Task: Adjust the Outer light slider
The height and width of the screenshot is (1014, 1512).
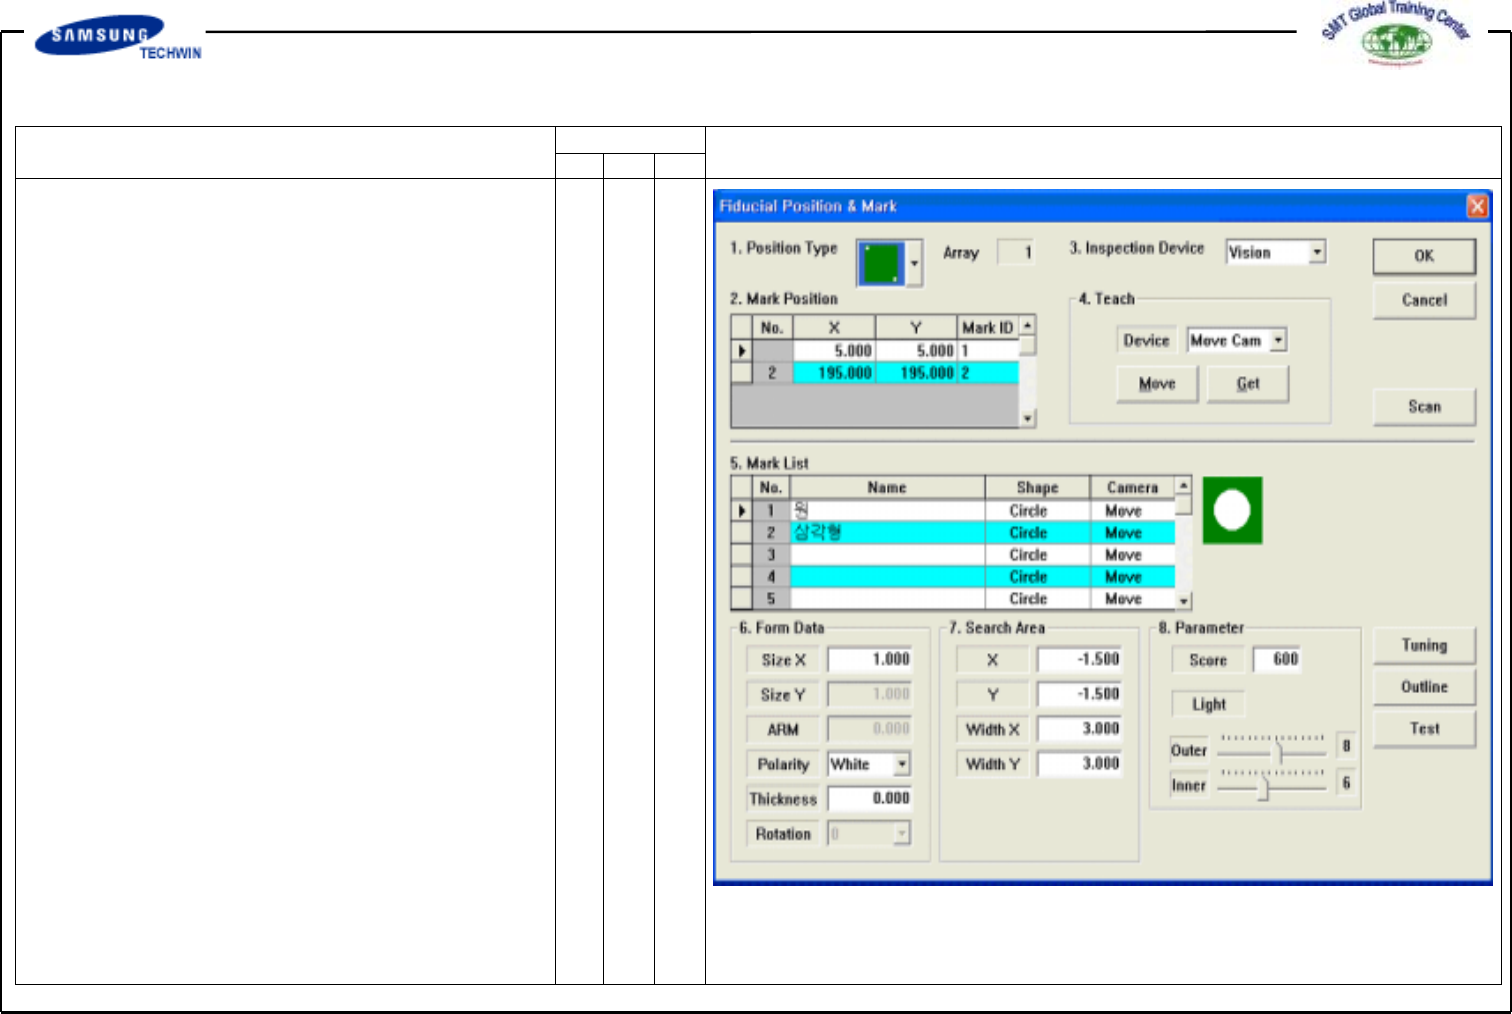Action: 1278,752
